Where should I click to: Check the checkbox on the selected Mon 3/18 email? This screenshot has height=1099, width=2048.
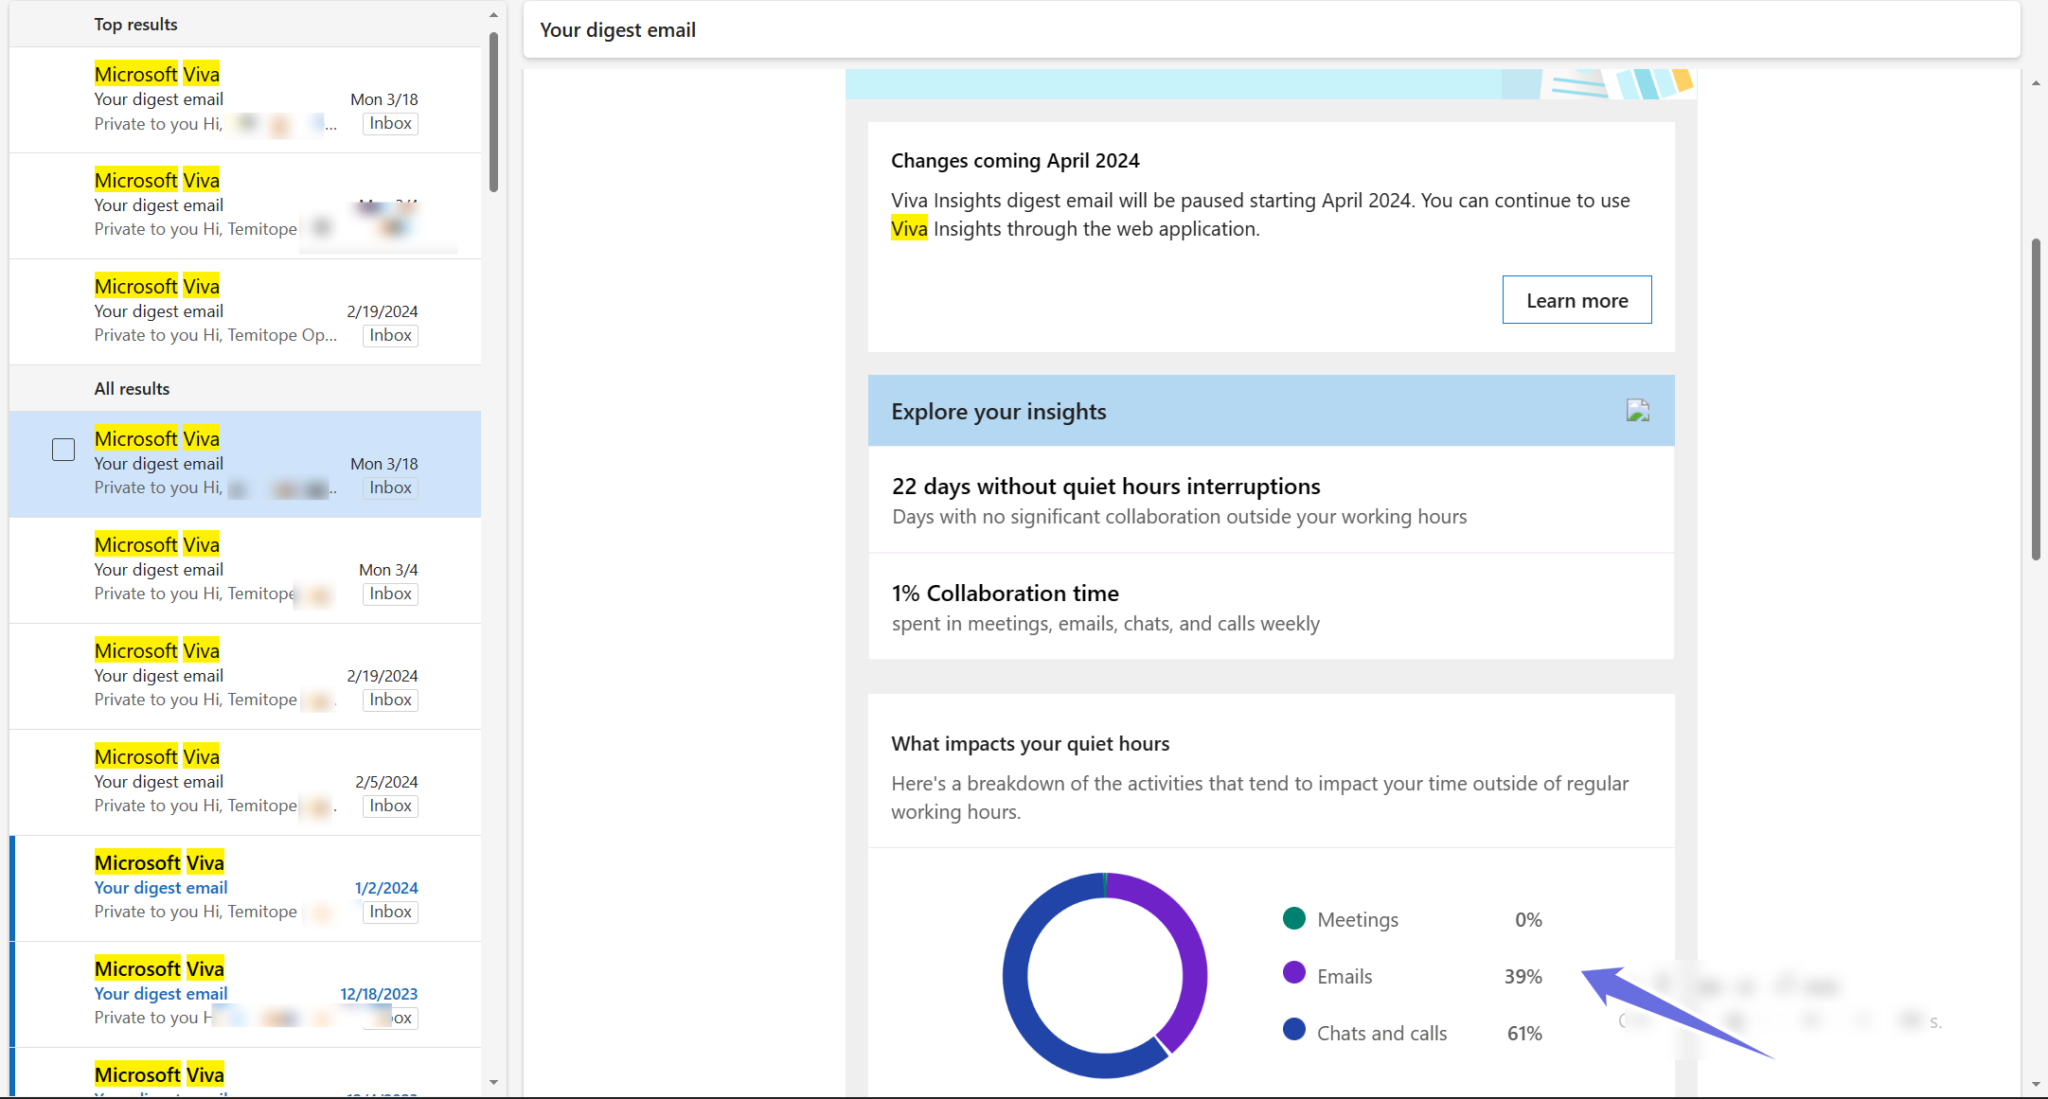click(63, 449)
